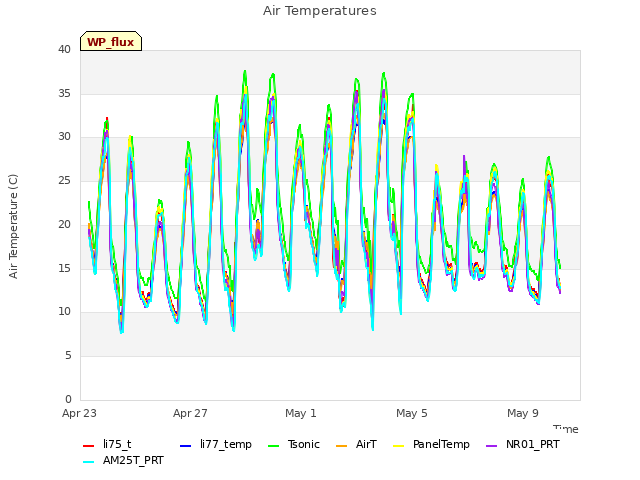
Task: Click the blue li77_temp legend color marker
Action: [x=185, y=445]
